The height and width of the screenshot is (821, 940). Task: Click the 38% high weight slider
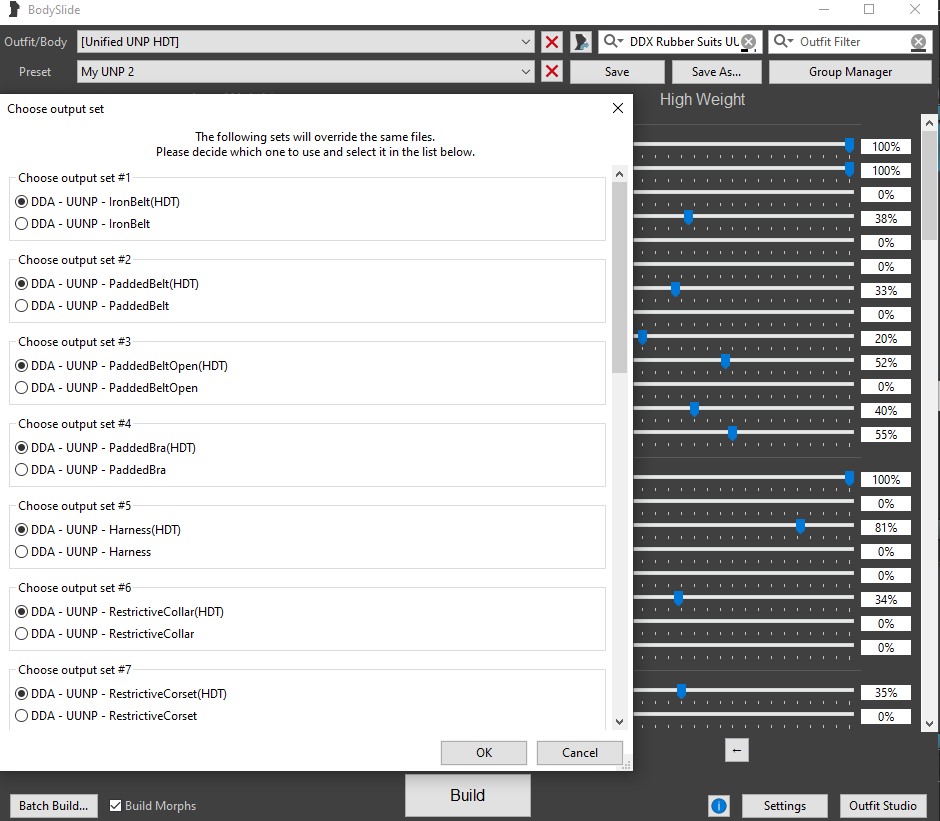click(x=688, y=217)
